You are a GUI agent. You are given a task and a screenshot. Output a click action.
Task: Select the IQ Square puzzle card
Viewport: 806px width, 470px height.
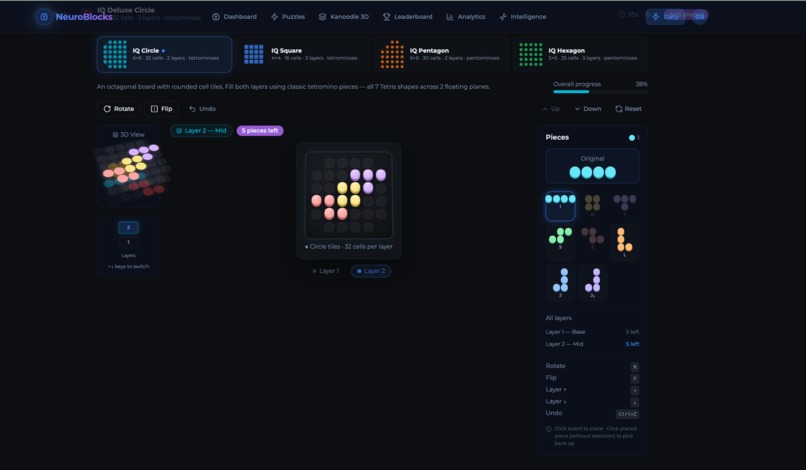tap(303, 55)
